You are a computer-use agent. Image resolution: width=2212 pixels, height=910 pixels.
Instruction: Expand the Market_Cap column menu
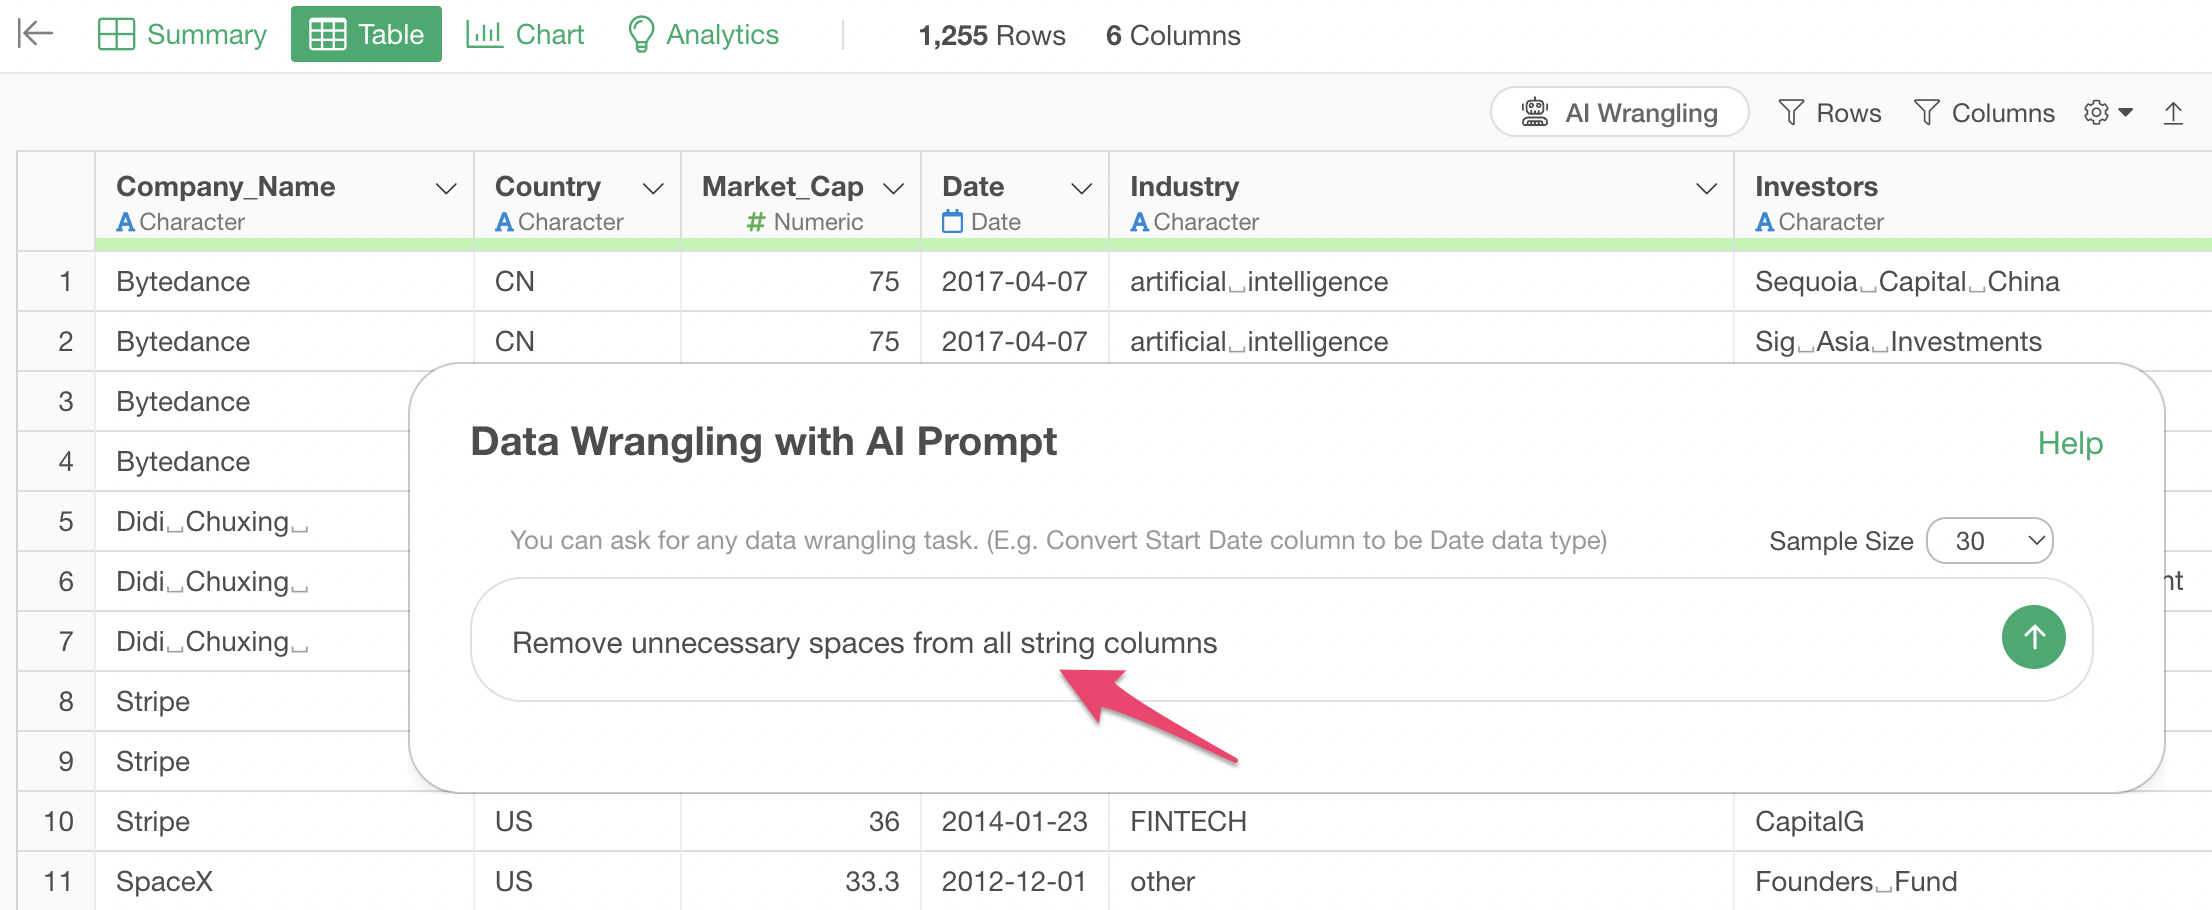click(x=894, y=188)
